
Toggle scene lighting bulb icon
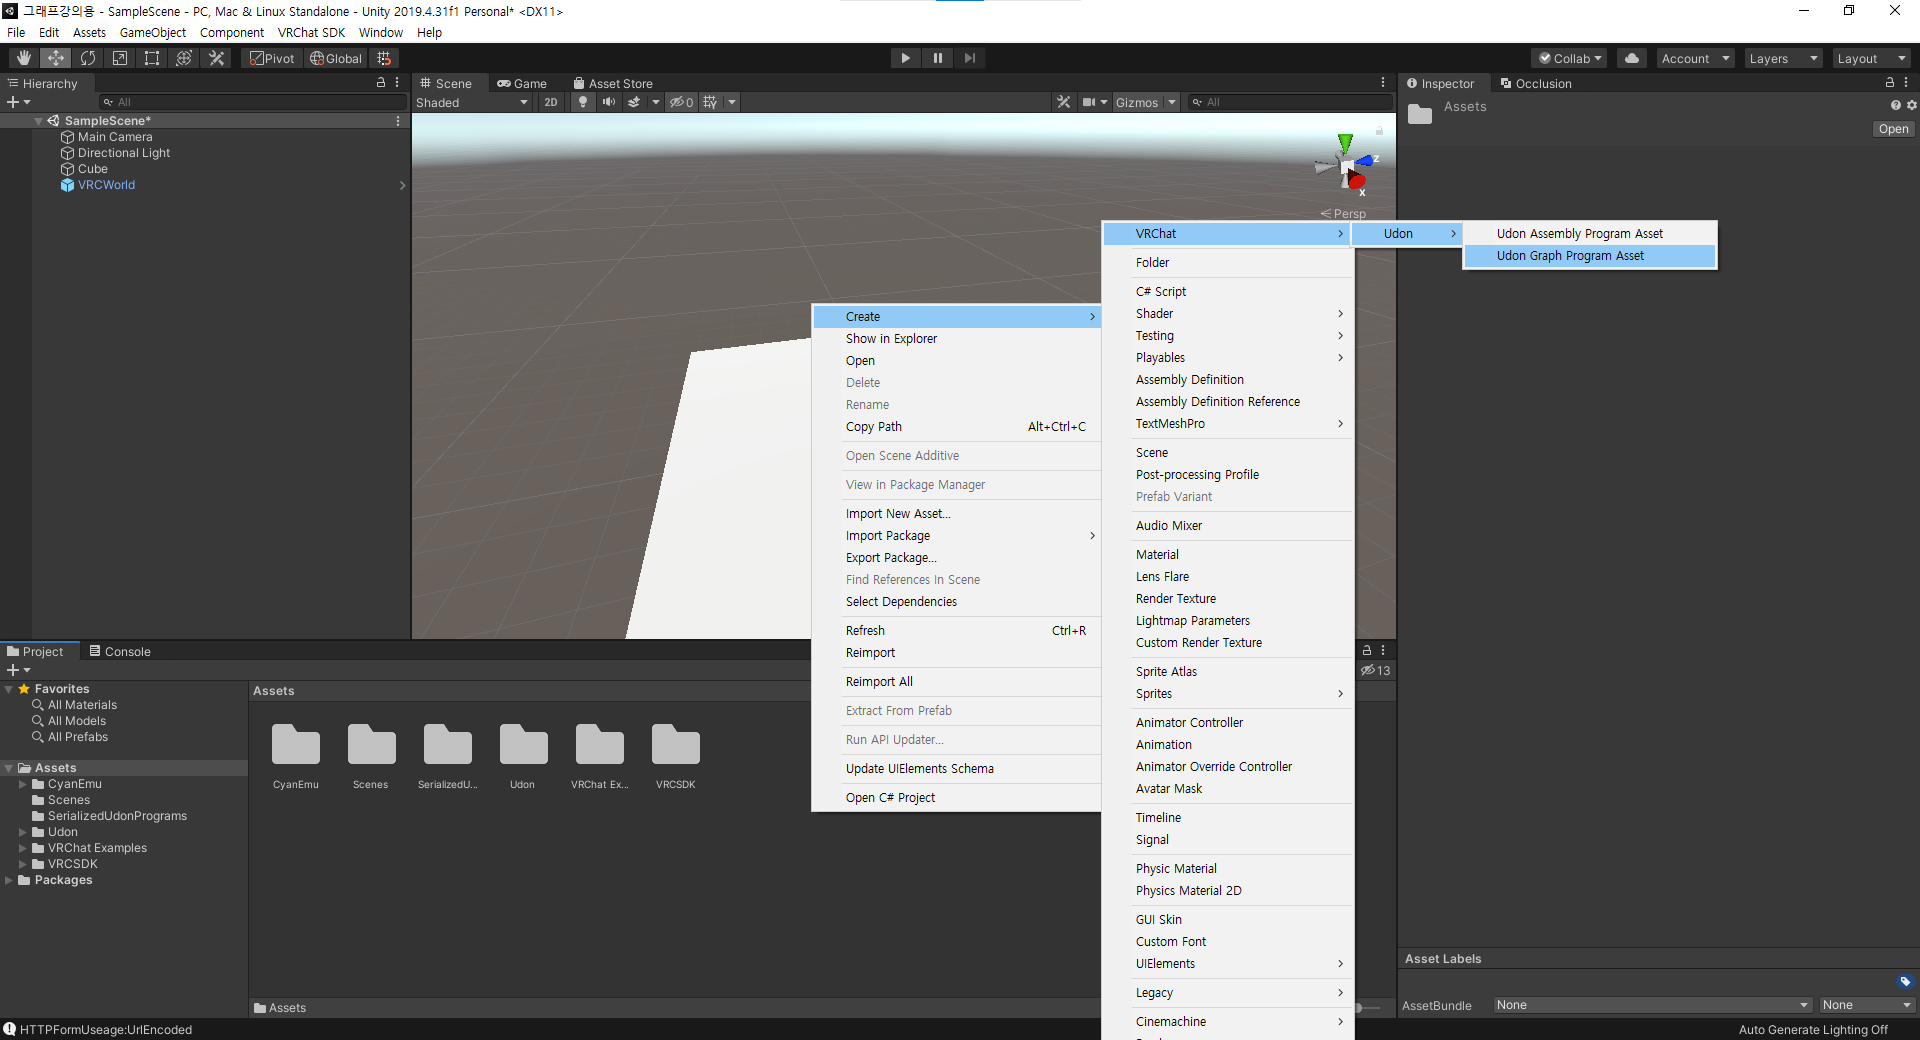click(x=583, y=102)
